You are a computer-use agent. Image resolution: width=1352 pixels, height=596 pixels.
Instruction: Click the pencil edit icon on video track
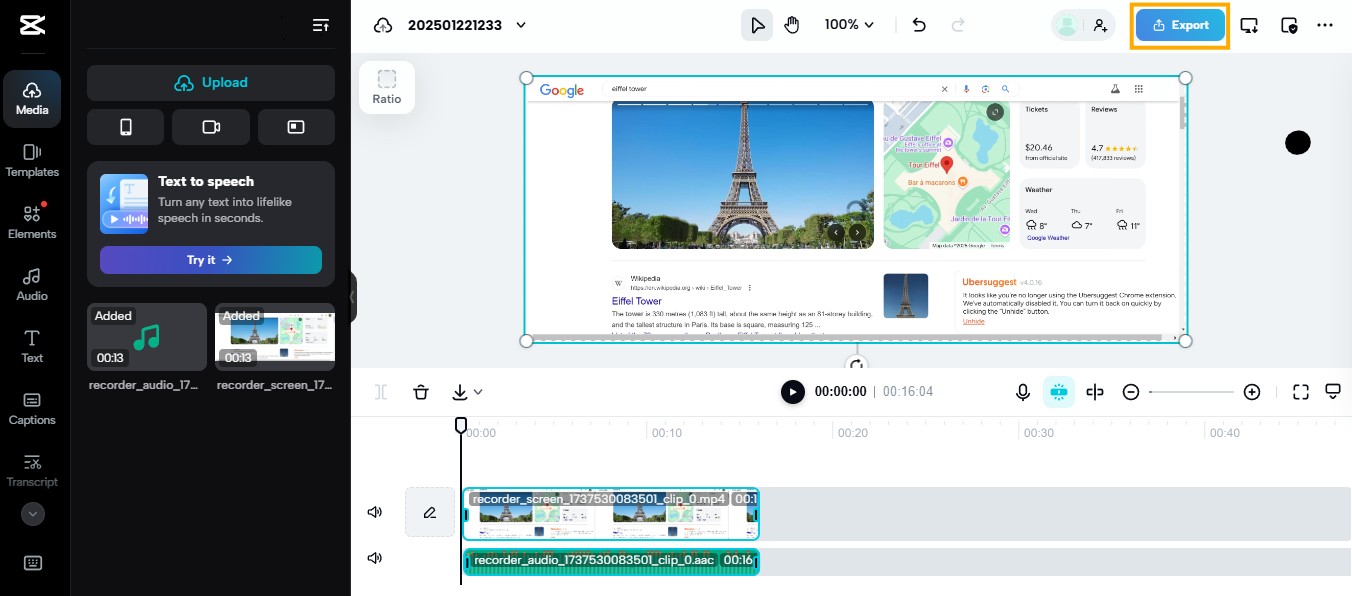(430, 513)
